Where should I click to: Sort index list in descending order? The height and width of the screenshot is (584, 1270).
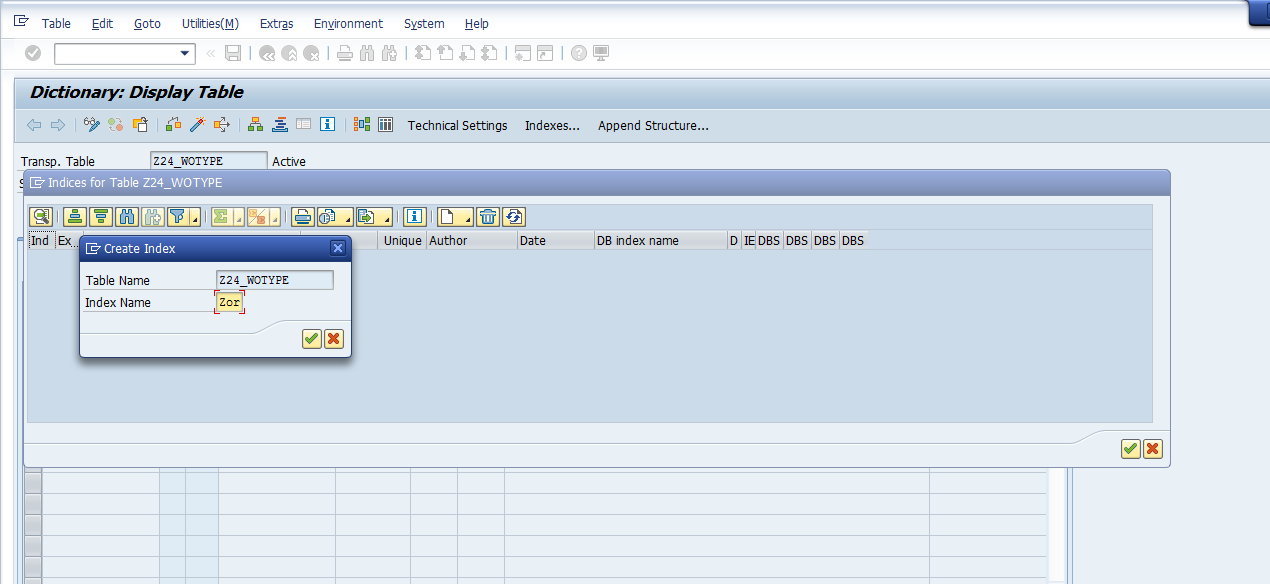tap(100, 216)
